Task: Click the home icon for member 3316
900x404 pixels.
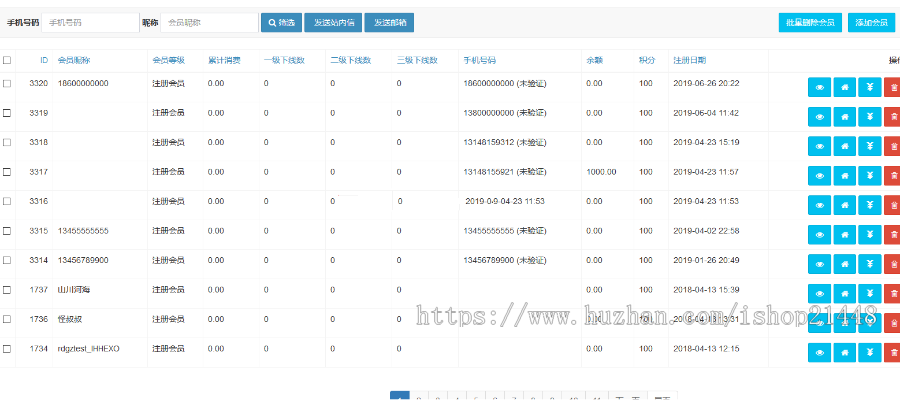Action: coord(844,205)
